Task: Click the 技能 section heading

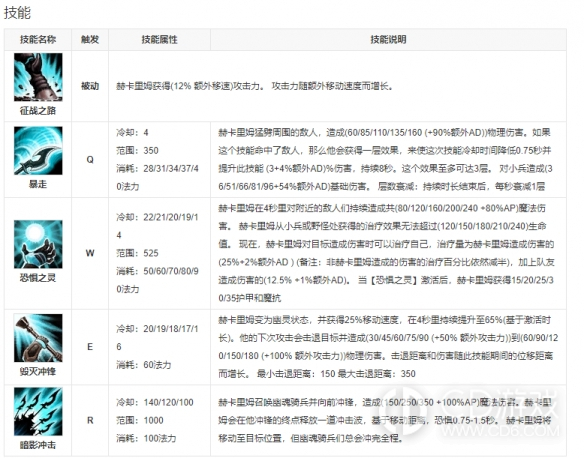Action: point(17,13)
